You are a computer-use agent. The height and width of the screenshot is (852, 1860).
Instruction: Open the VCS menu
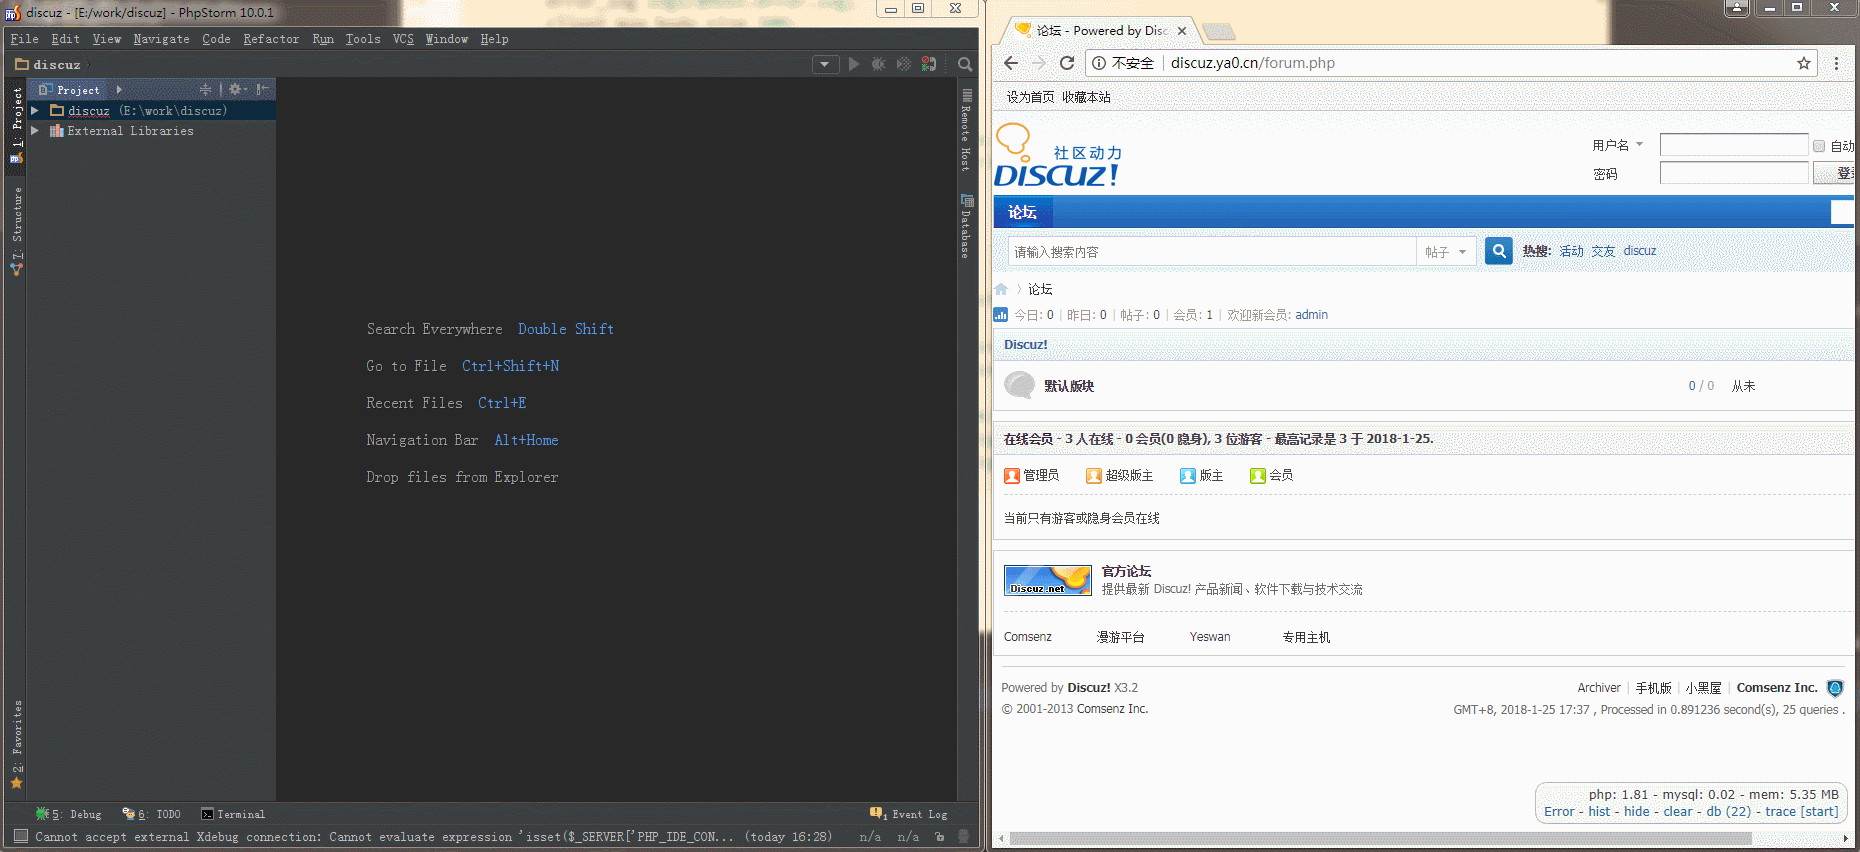[403, 39]
